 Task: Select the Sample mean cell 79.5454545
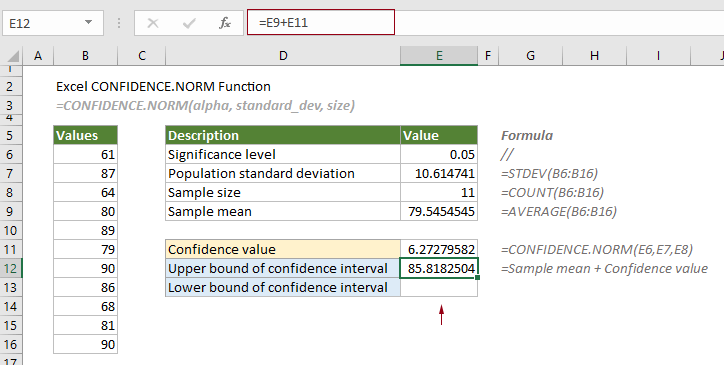(x=439, y=212)
